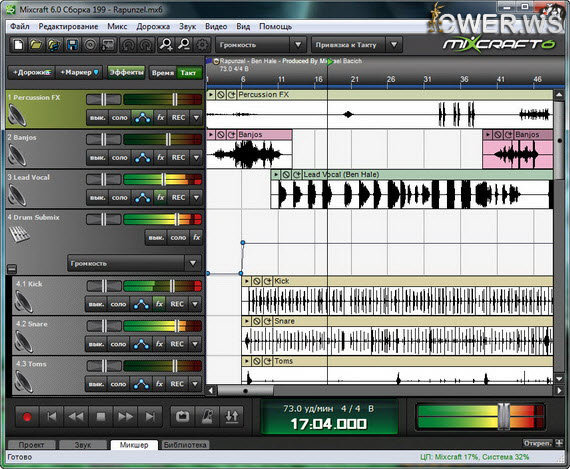Screen dimensions: 570x469
Task: Toggle loop mode button
Action: coord(182,417)
